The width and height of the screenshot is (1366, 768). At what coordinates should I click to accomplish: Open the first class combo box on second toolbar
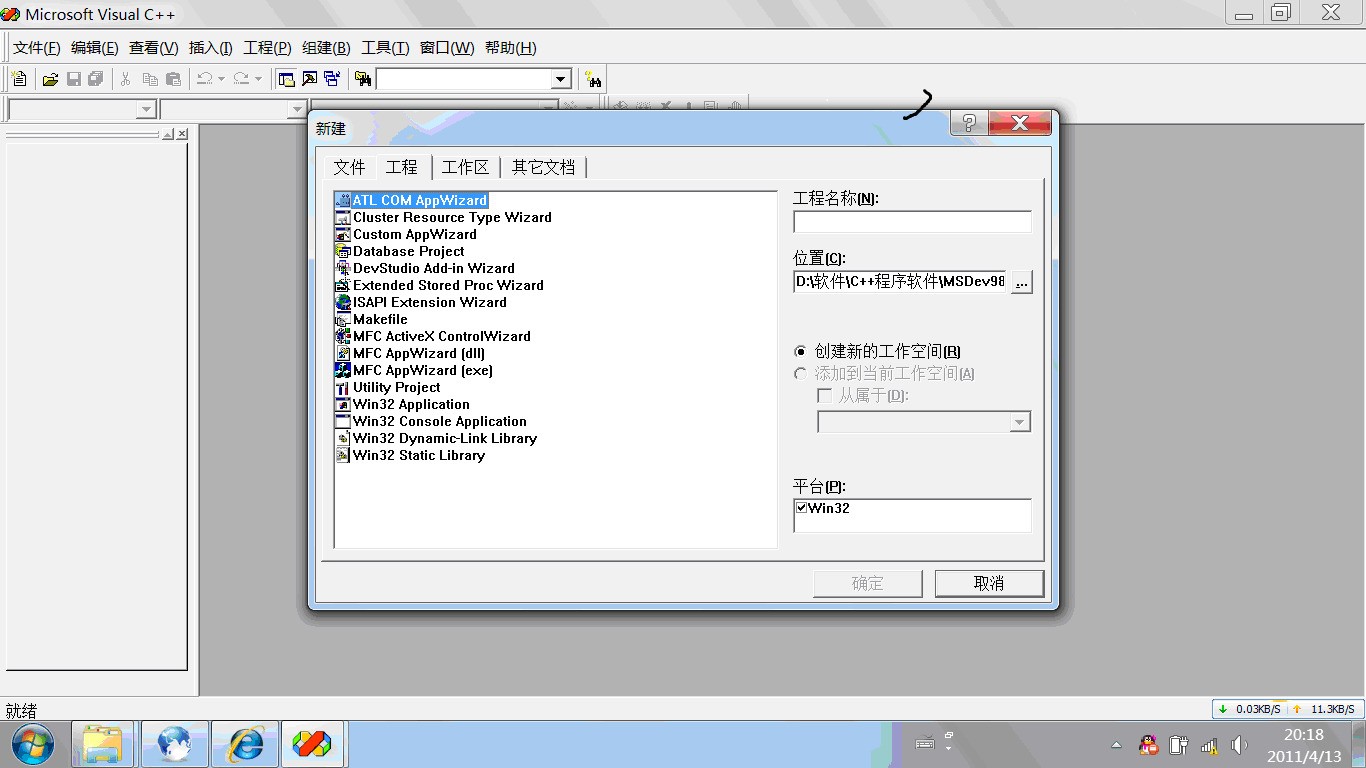[x=82, y=109]
